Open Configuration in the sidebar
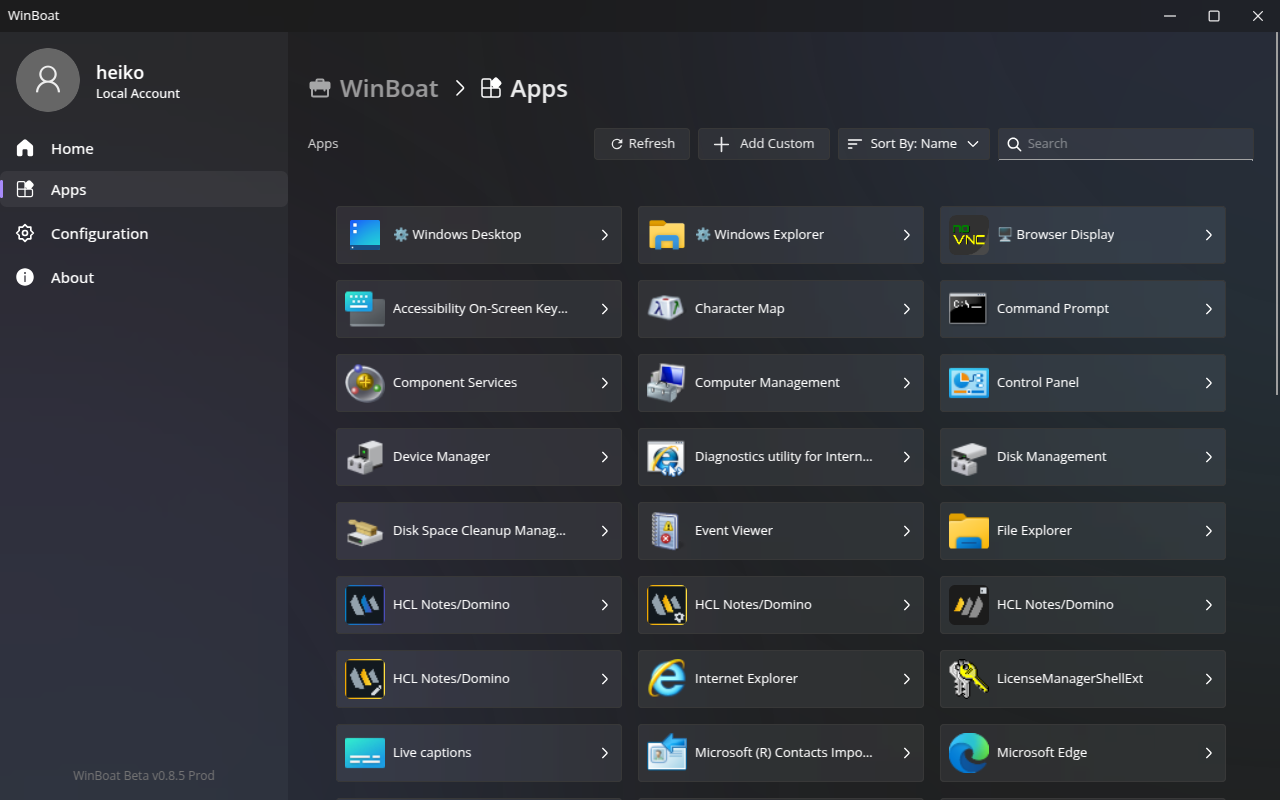1280x800 pixels. [x=144, y=234]
